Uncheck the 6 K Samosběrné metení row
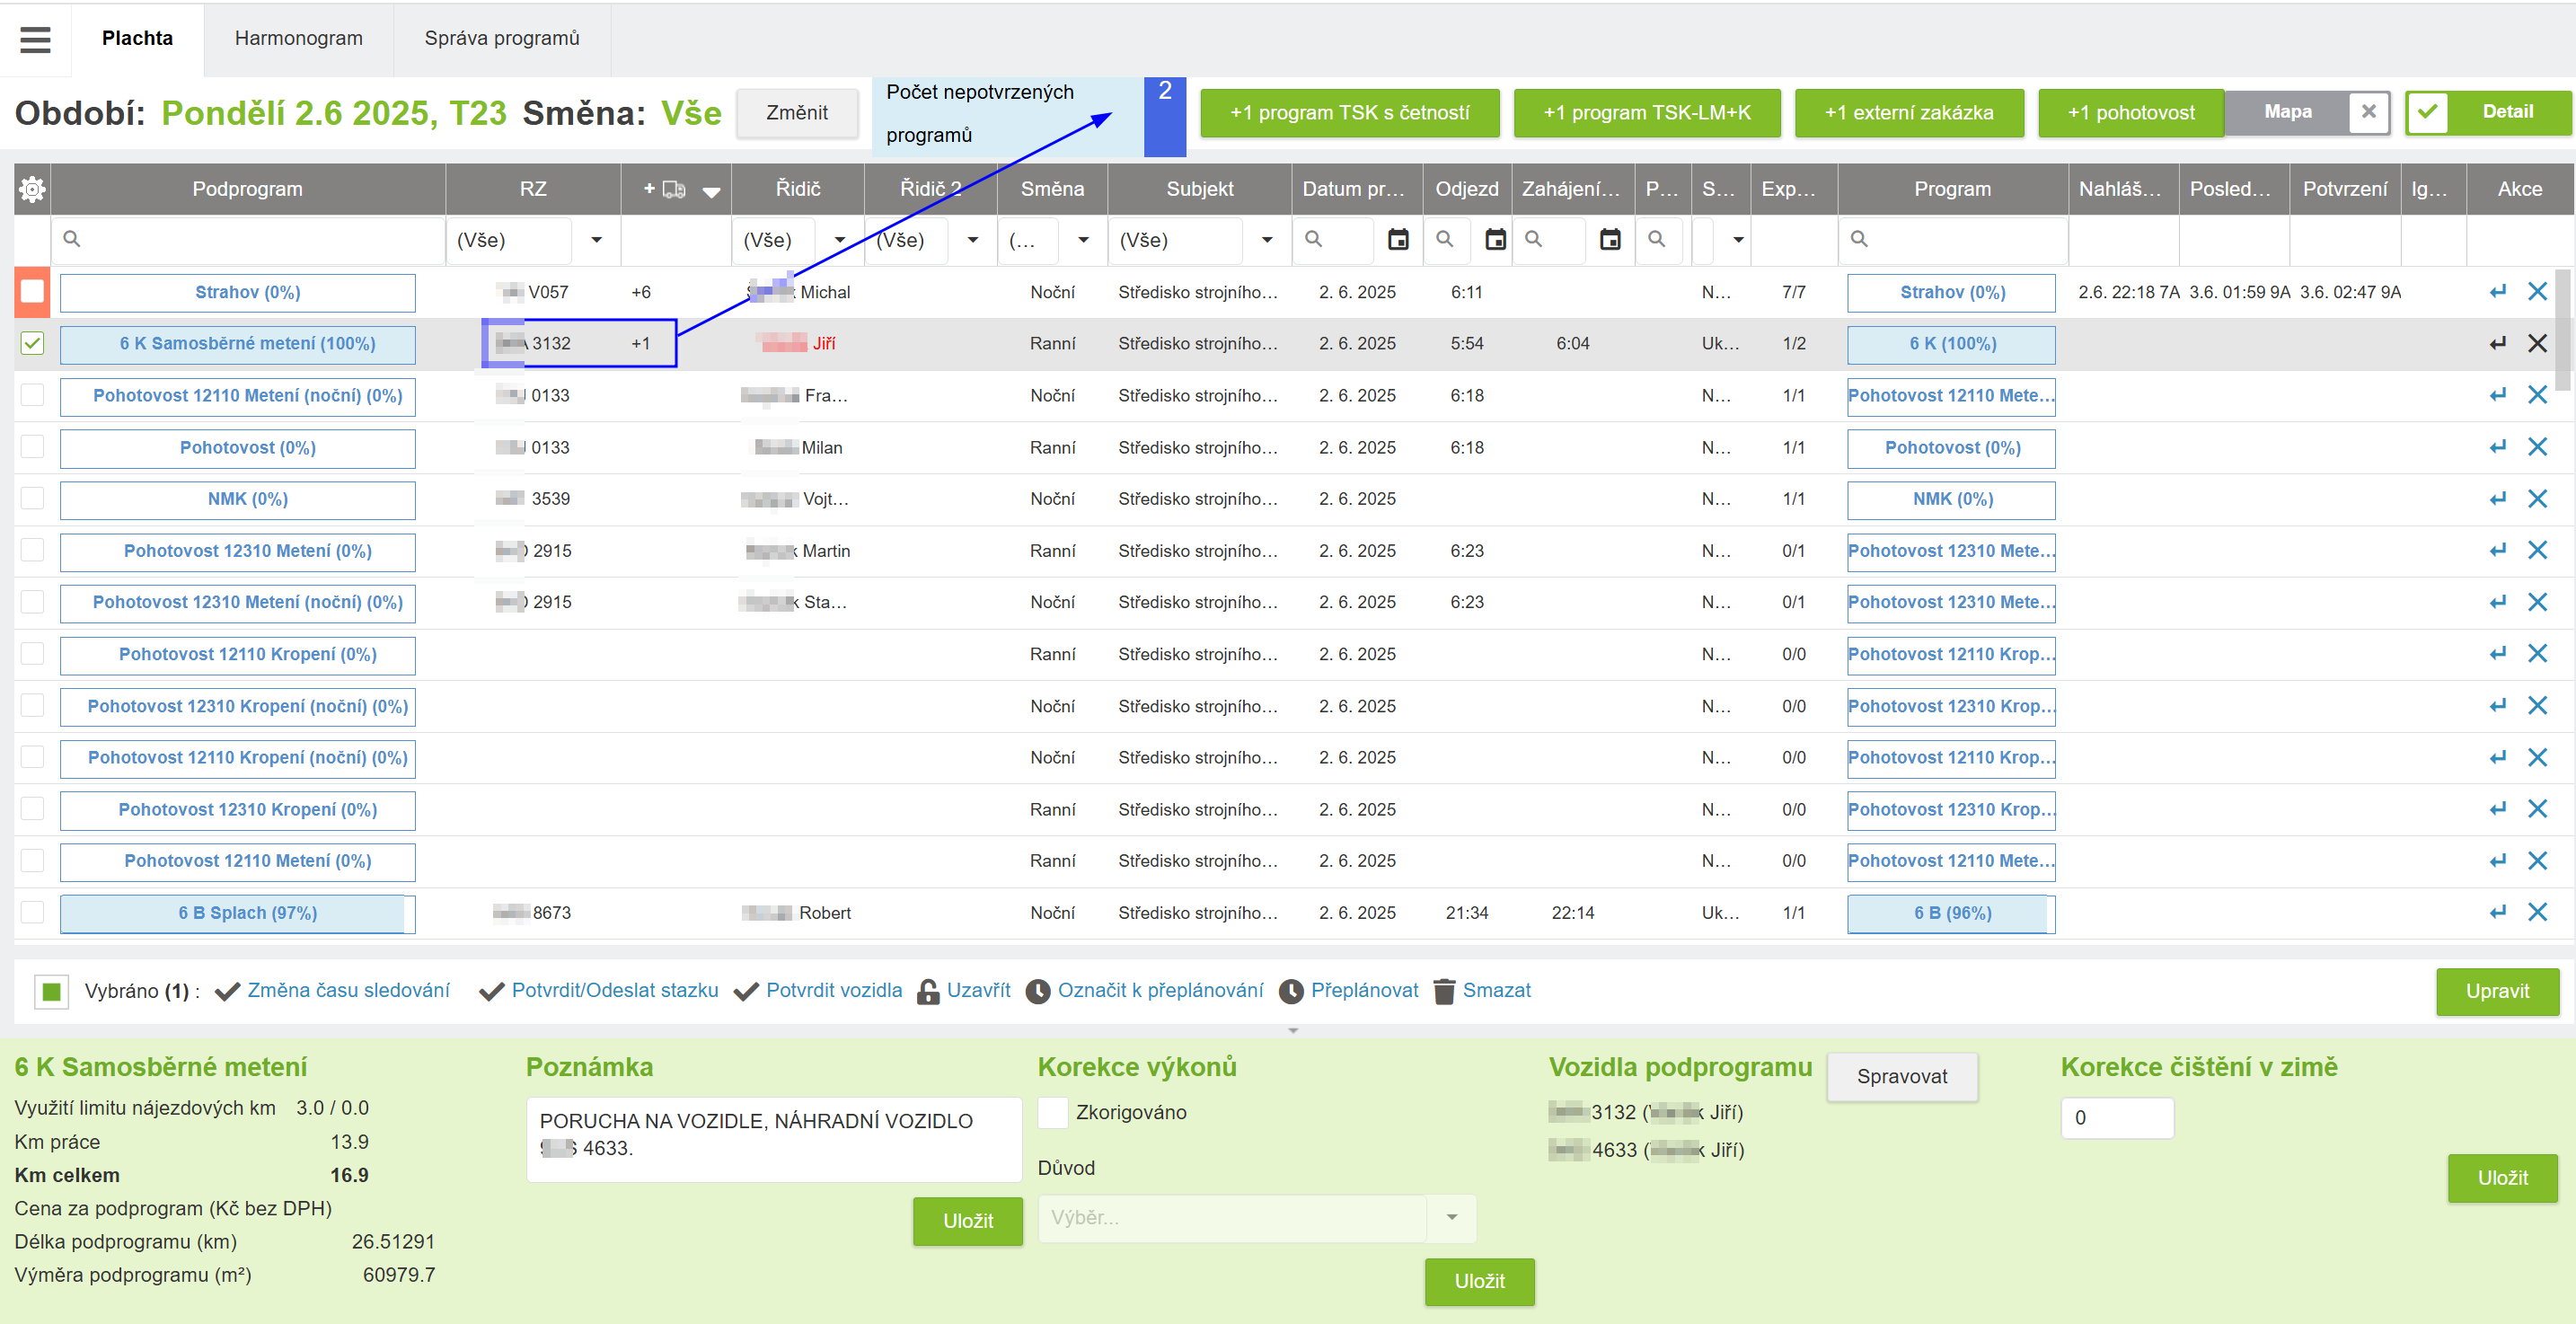The height and width of the screenshot is (1324, 2576). pyautogui.click(x=32, y=344)
